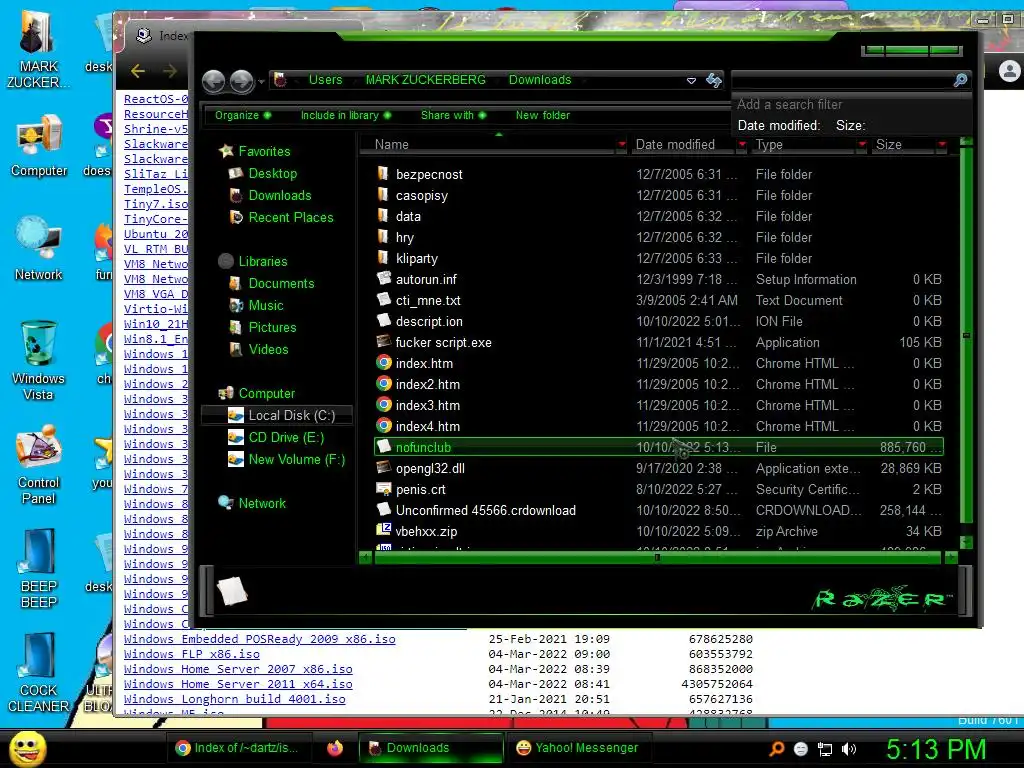The height and width of the screenshot is (768, 1024).
Task: Select the nofunclub file row
Action: pyautogui.click(x=659, y=447)
